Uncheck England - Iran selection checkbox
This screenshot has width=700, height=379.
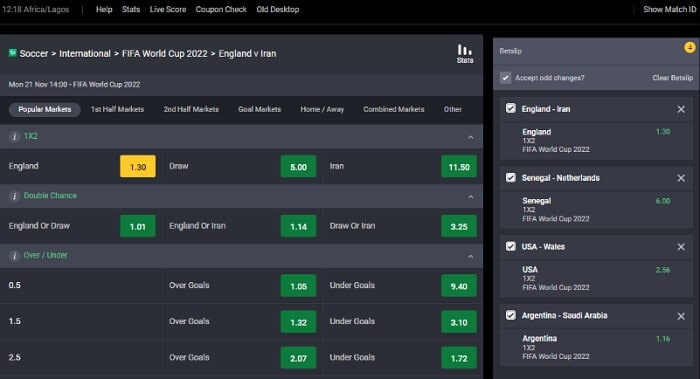click(511, 108)
